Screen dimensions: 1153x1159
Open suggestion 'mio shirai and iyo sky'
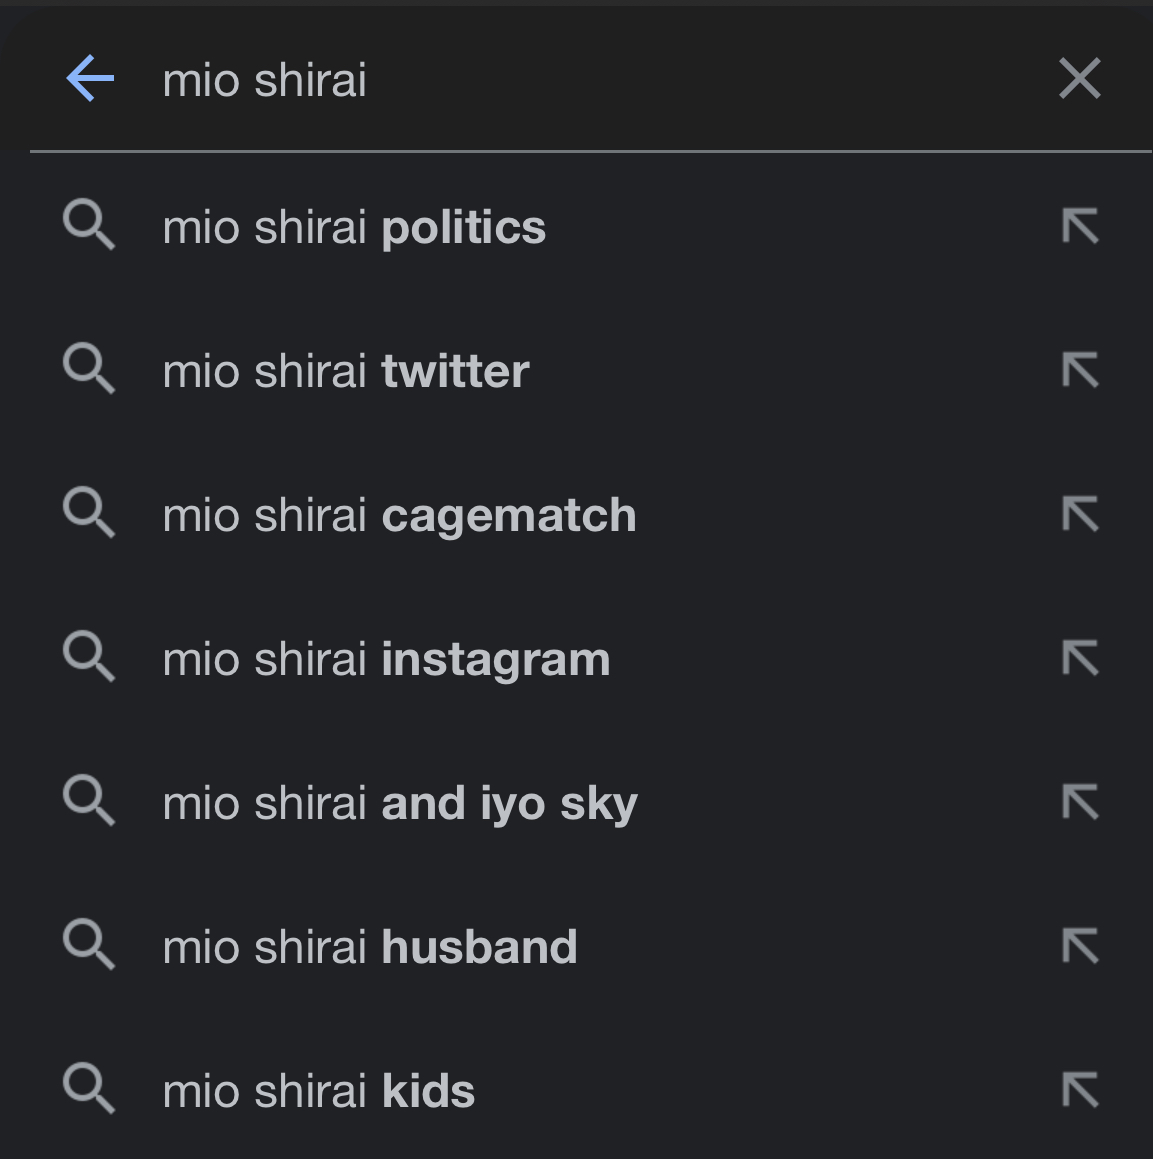576,803
